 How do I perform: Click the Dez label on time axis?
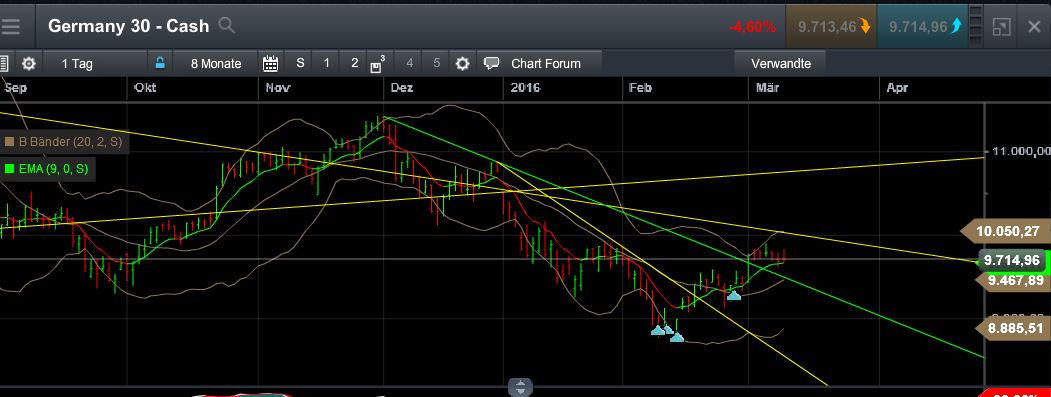click(401, 88)
